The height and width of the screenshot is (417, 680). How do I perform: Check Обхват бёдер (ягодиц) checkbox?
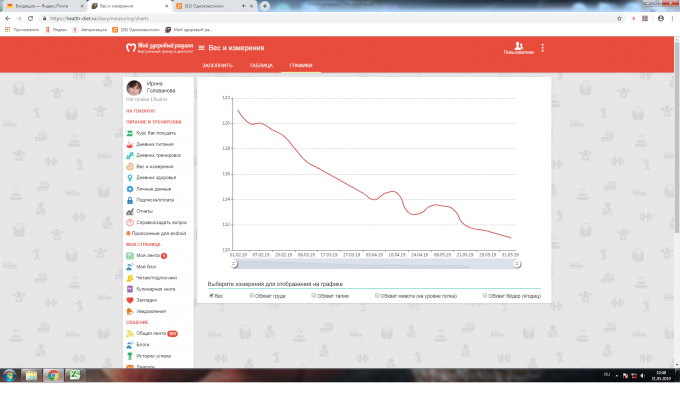click(484, 296)
